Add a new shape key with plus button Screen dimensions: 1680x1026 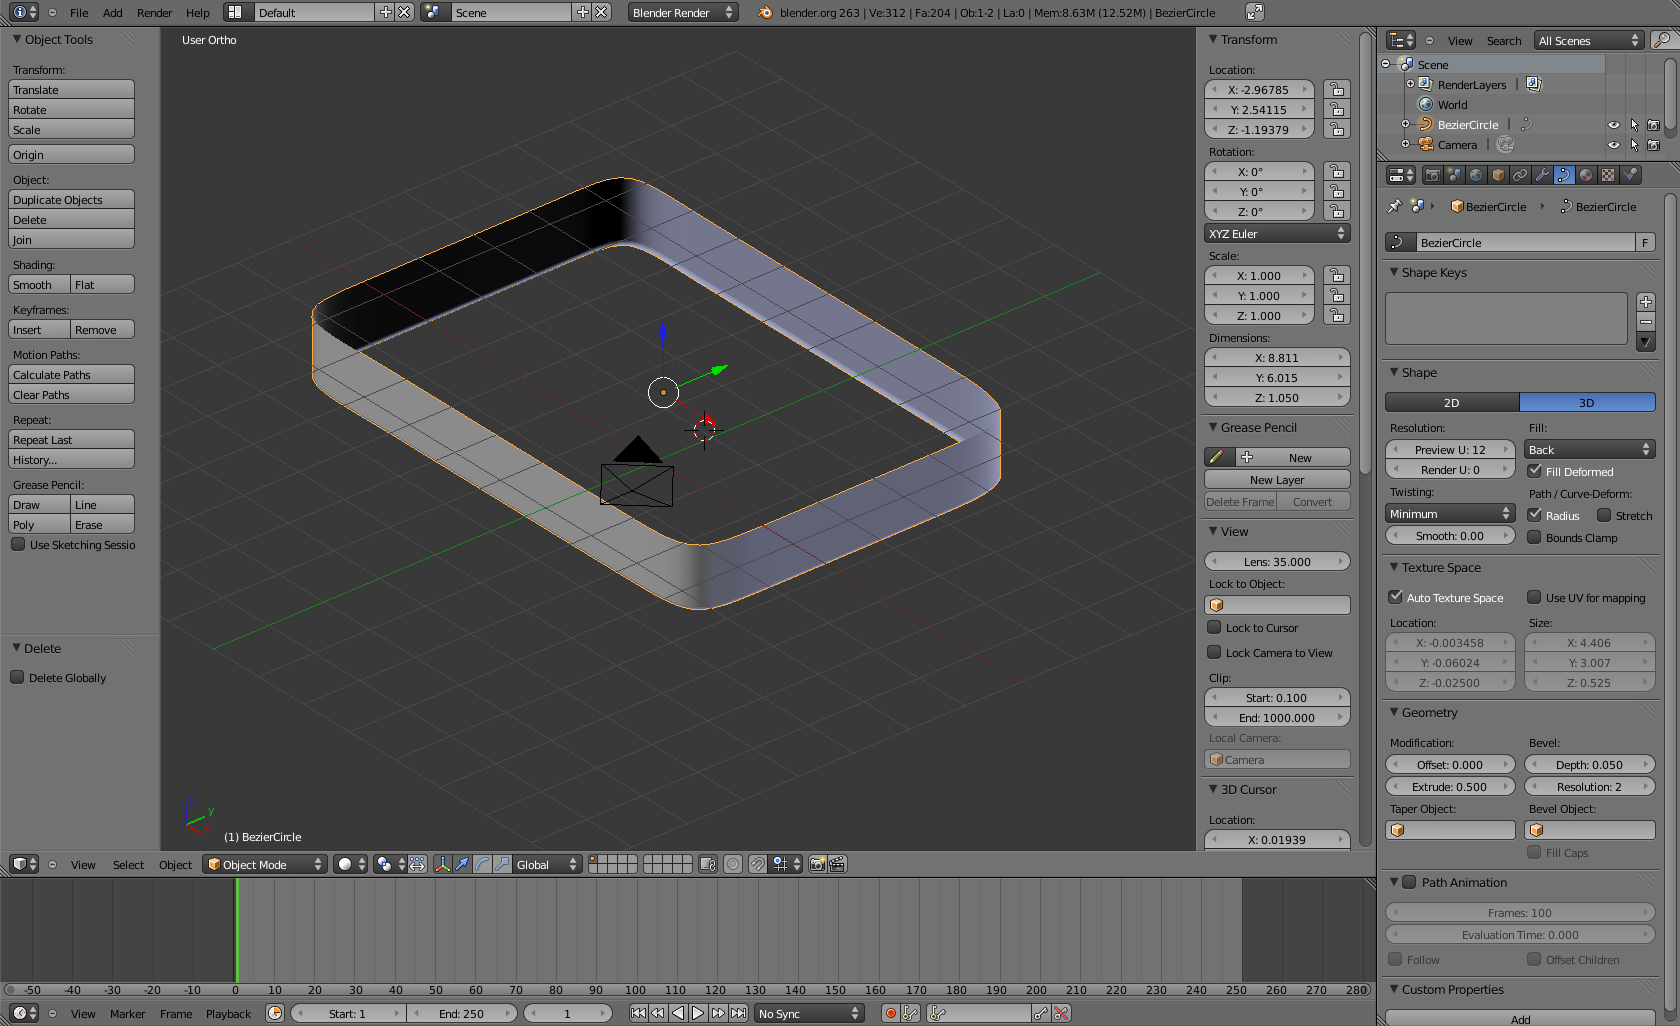click(1646, 301)
